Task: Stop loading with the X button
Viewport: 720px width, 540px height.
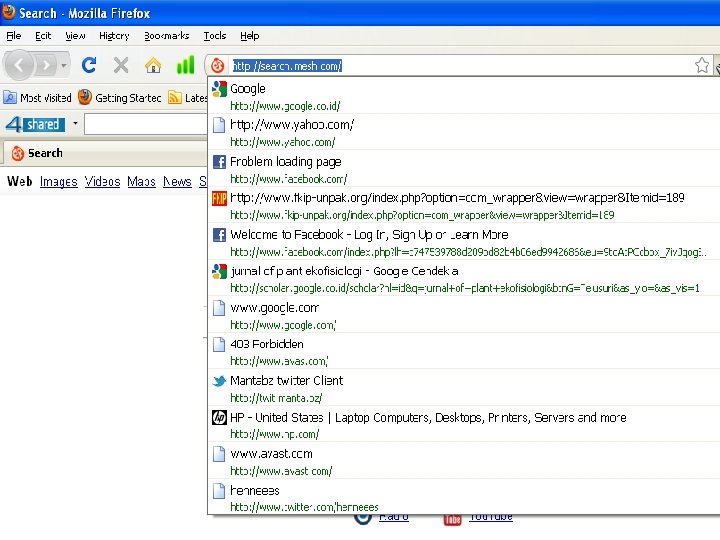Action: (121, 65)
